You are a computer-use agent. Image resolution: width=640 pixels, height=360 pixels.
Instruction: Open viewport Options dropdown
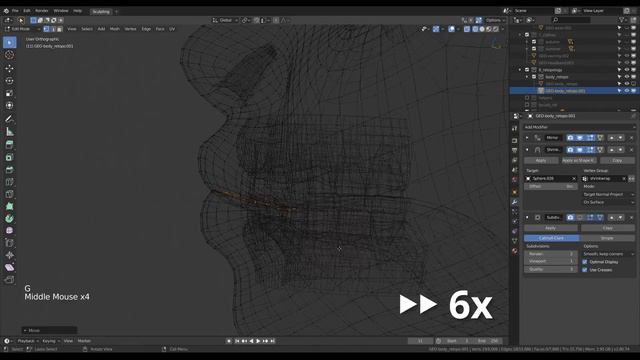tap(495, 20)
